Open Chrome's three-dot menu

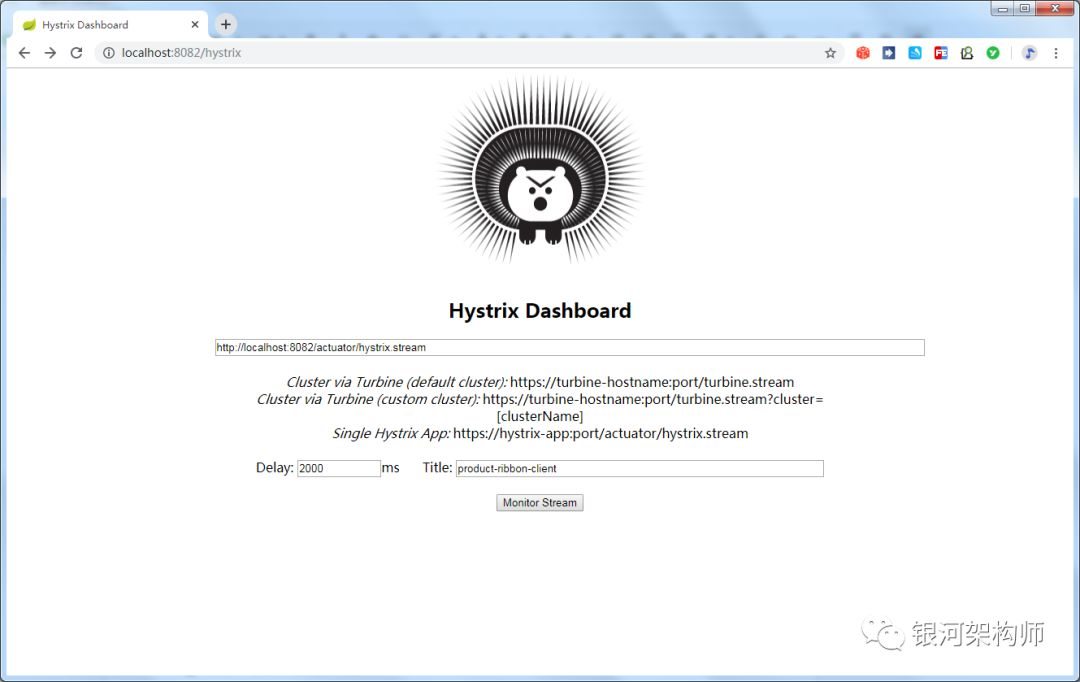(1055, 53)
